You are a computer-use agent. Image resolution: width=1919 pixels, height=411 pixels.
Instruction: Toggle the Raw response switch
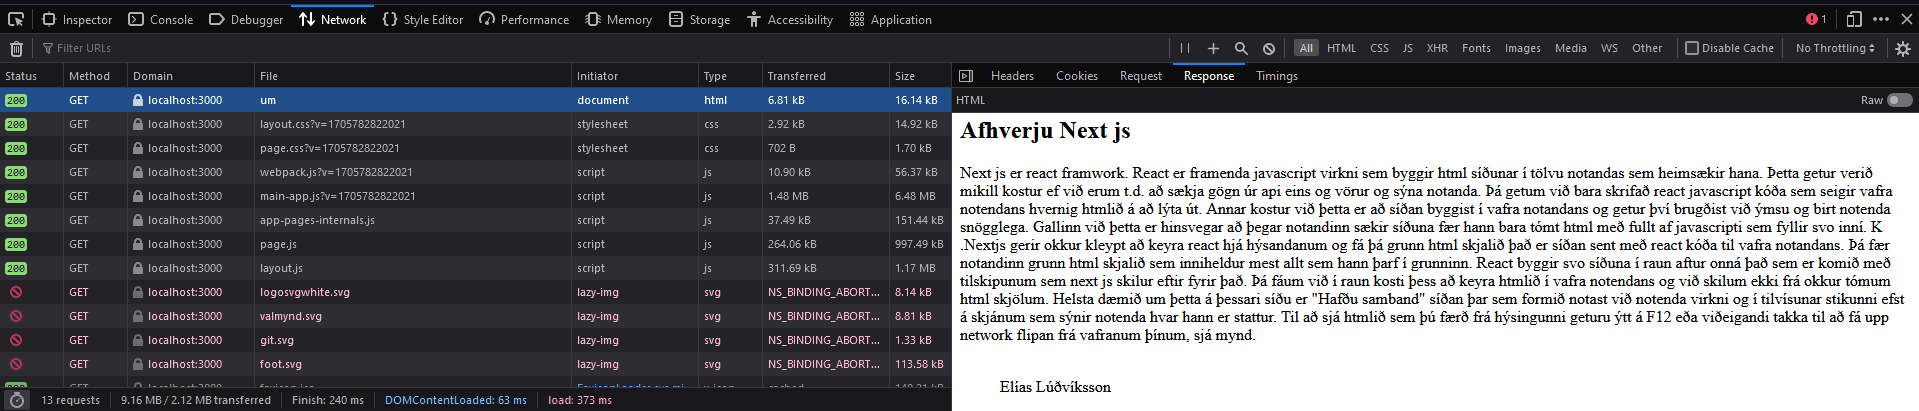point(1900,100)
